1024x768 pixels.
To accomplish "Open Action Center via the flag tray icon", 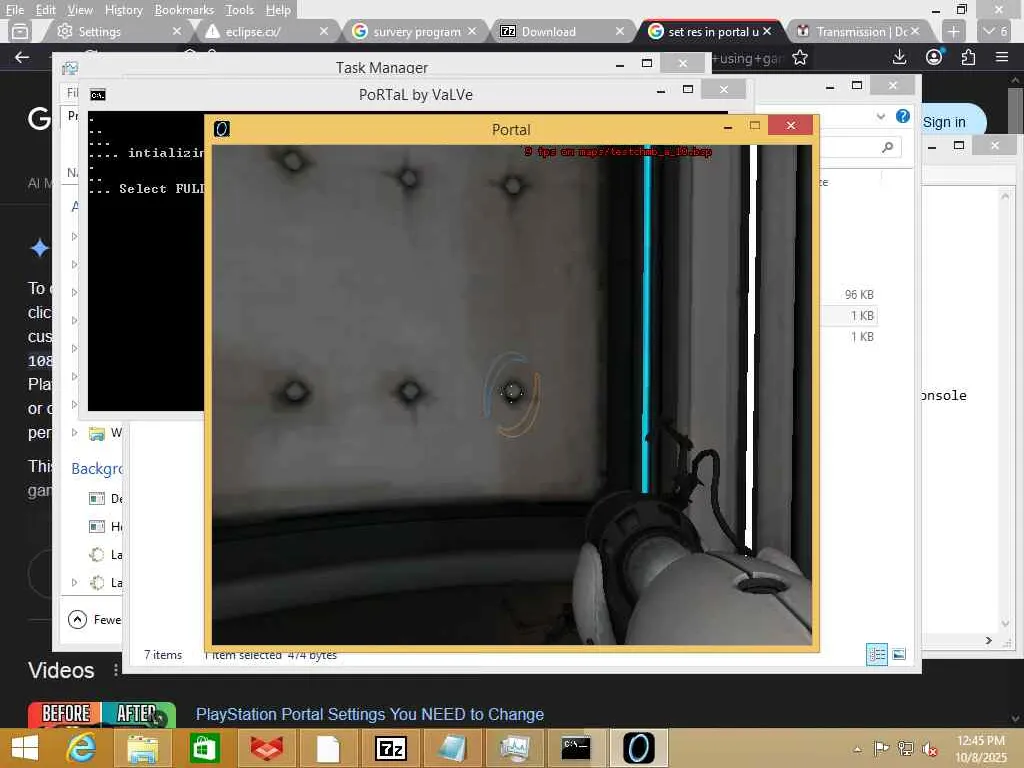I will coord(881,748).
